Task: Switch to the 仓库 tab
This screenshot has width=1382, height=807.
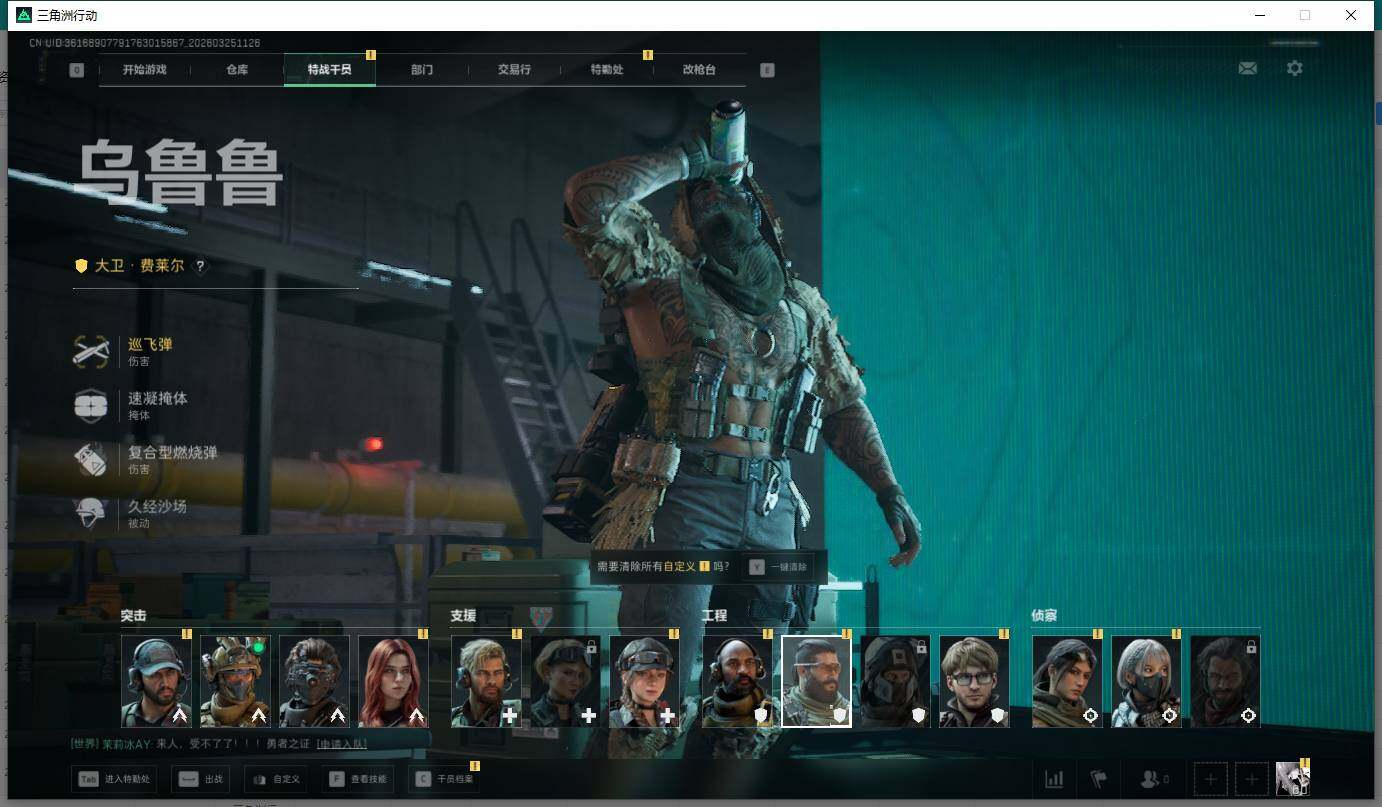Action: pos(237,70)
